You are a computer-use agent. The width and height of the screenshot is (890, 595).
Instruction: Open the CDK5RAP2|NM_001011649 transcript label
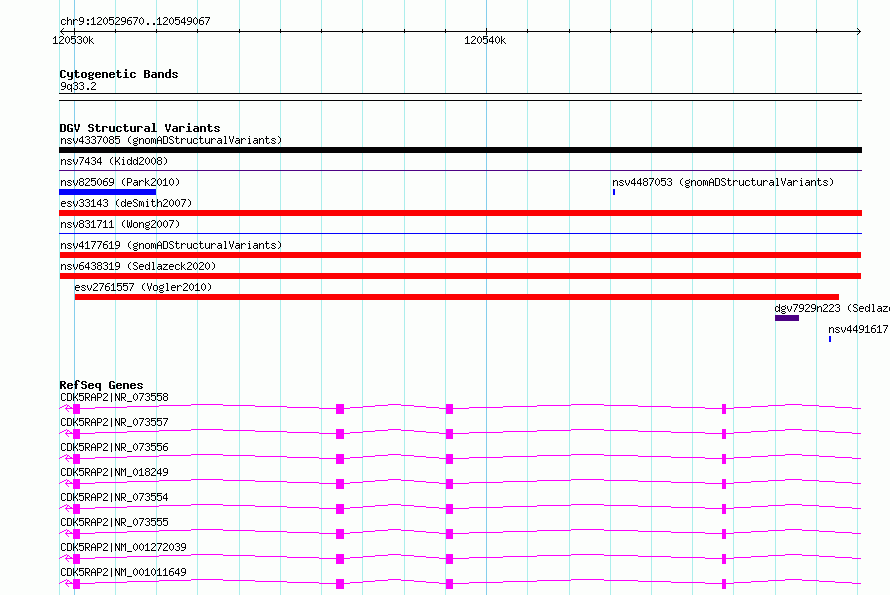point(123,572)
